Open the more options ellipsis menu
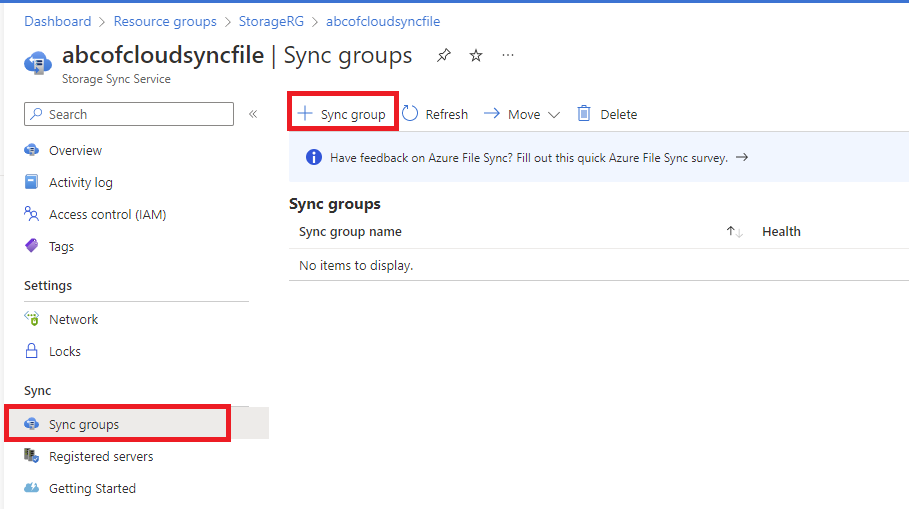 tap(508, 56)
